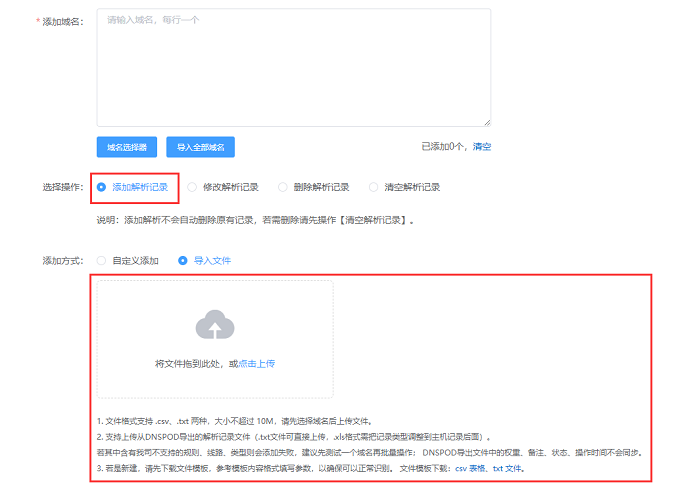Select the 添加解析记录 radio option
The width and height of the screenshot is (680, 485).
(x=102, y=187)
